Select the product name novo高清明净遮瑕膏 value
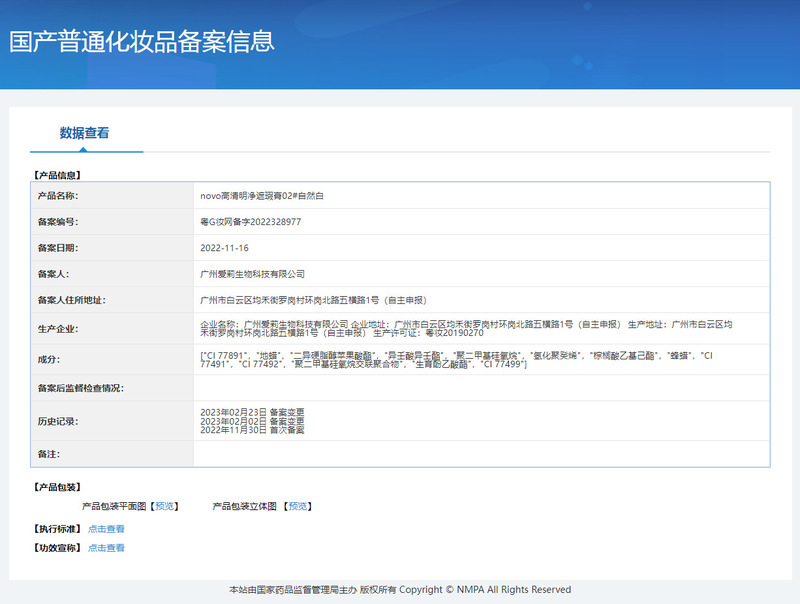Image resolution: width=800 pixels, height=604 pixels. (x=262, y=196)
